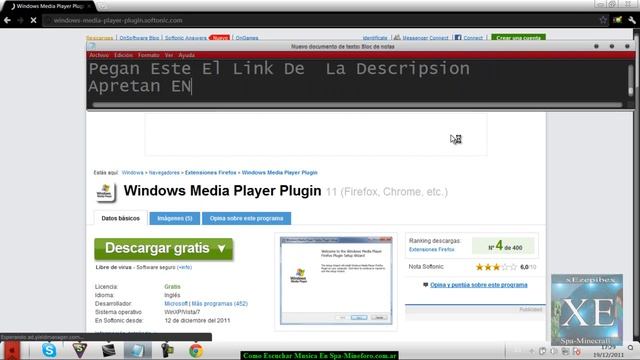The width and height of the screenshot is (640, 360).
Task: Open Skype from the taskbar
Action: (x=49, y=351)
